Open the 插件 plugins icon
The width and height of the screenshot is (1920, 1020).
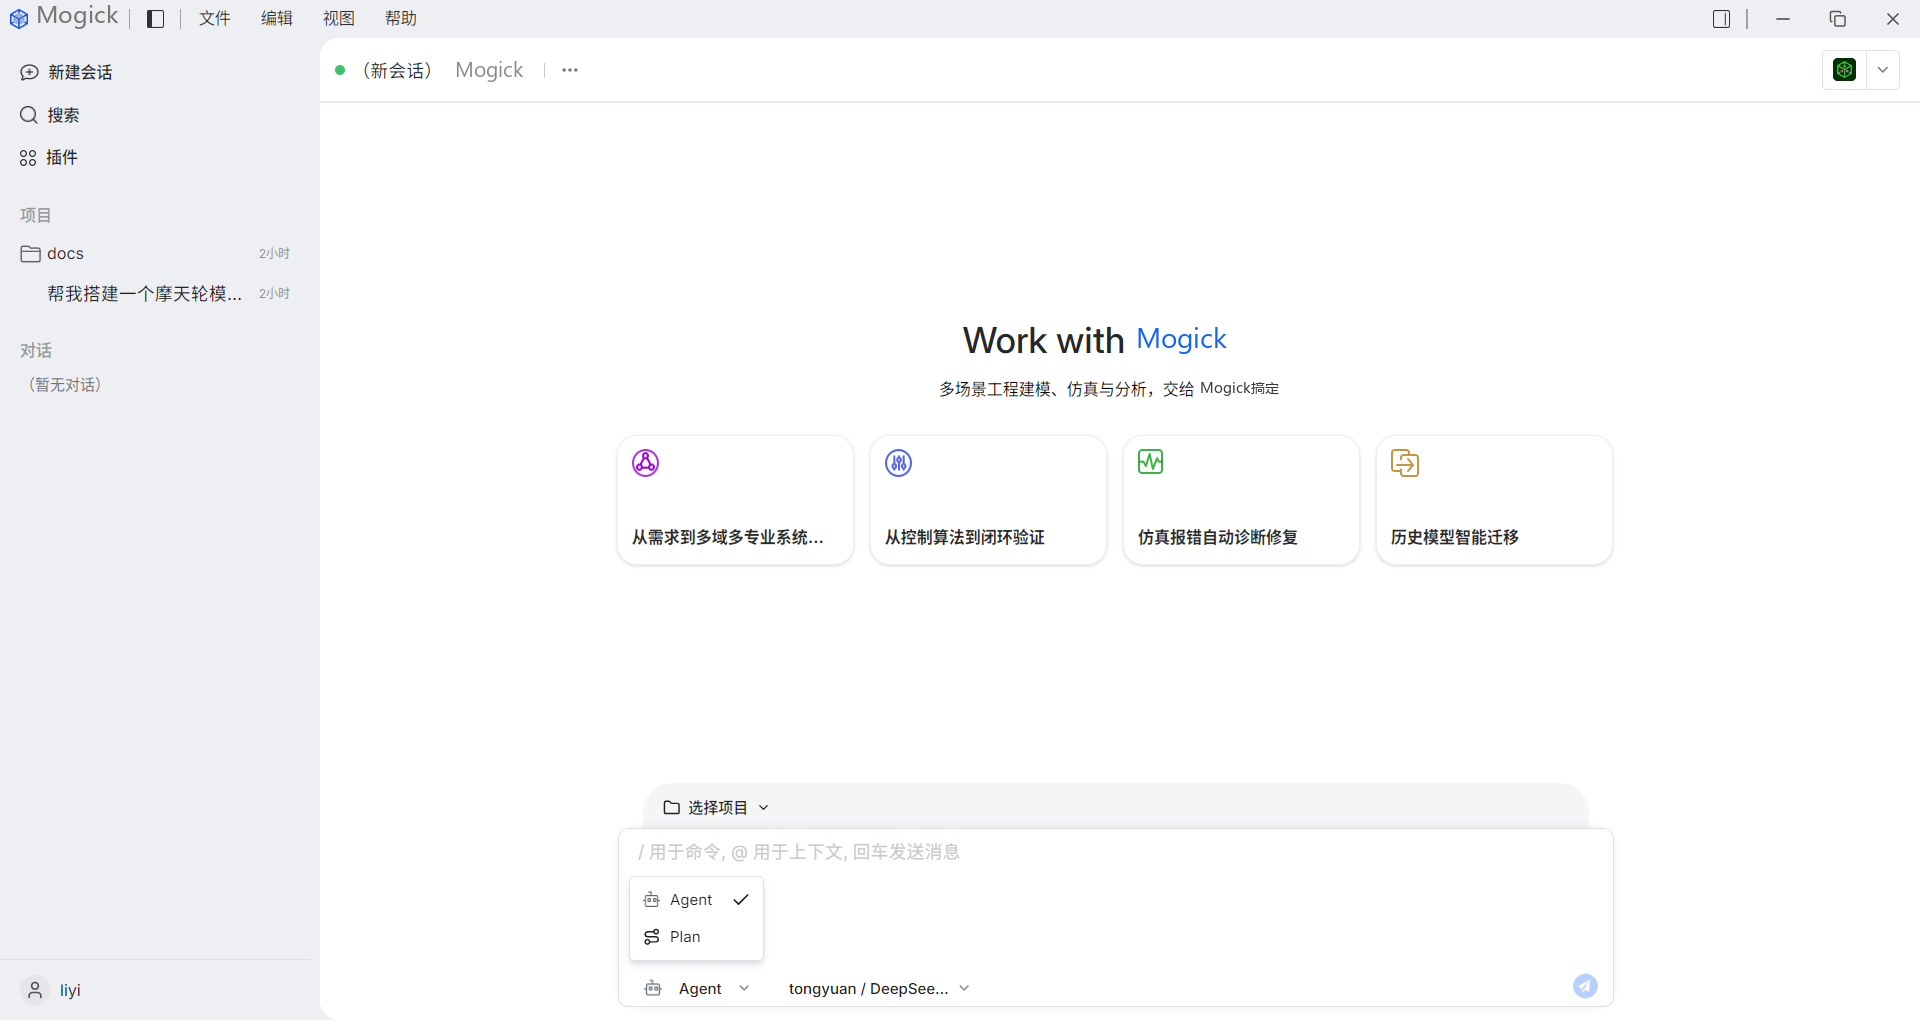click(28, 158)
